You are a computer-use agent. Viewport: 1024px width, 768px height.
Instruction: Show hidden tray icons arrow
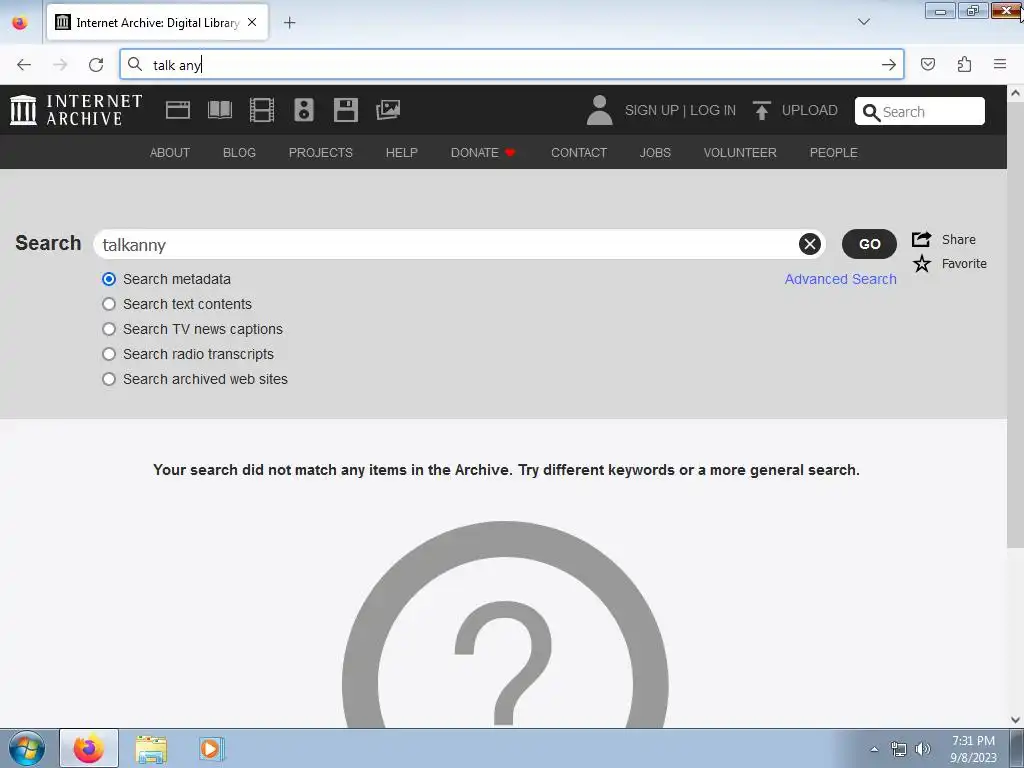pyautogui.click(x=874, y=749)
